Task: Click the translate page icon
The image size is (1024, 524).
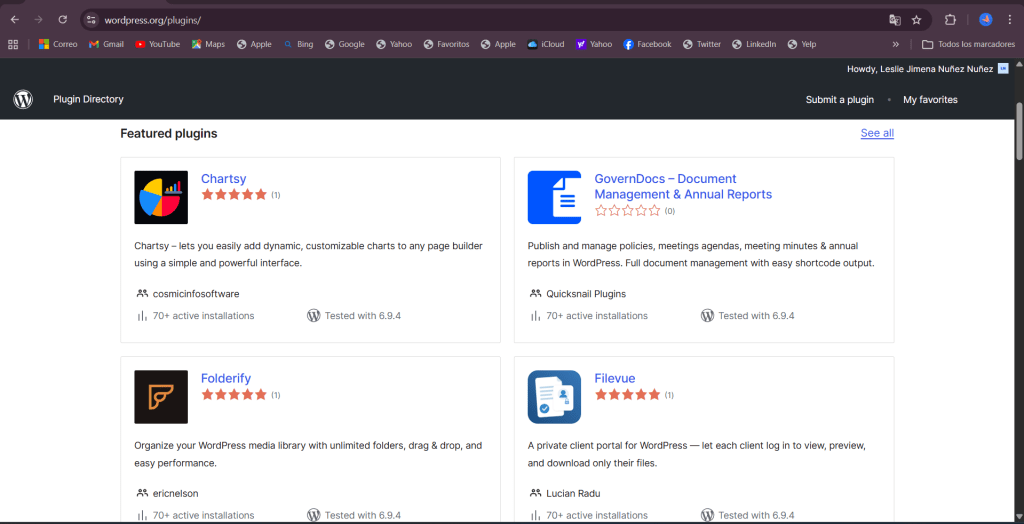Action: [x=895, y=20]
